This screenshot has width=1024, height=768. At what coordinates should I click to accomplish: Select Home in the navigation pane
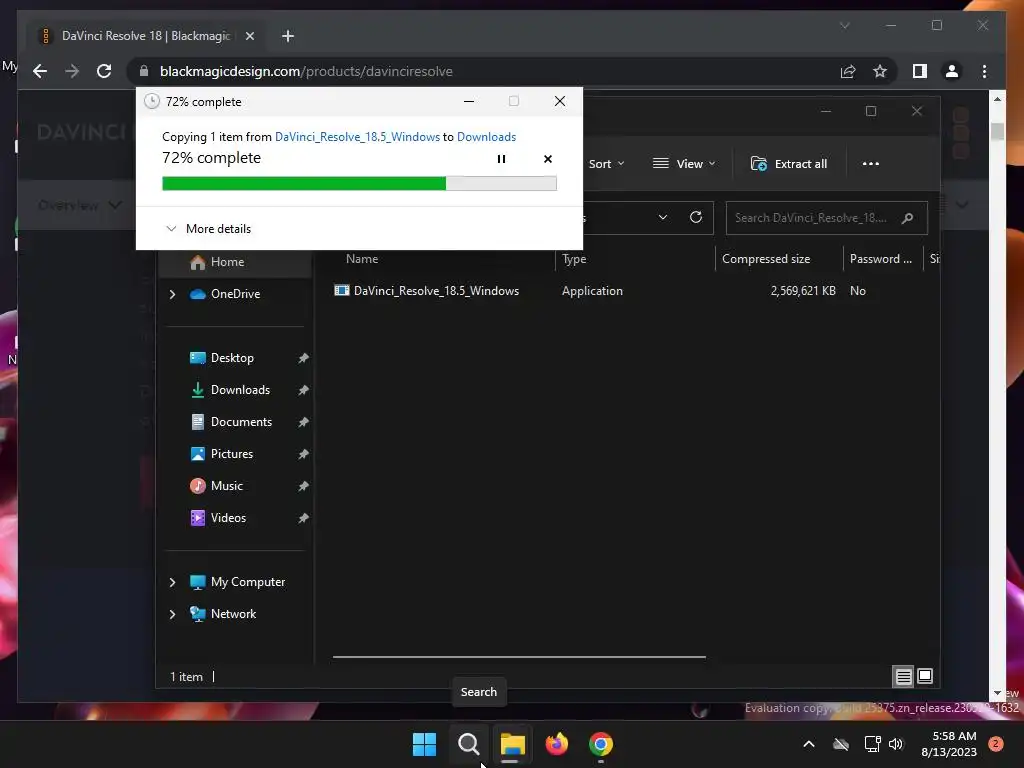click(x=235, y=262)
